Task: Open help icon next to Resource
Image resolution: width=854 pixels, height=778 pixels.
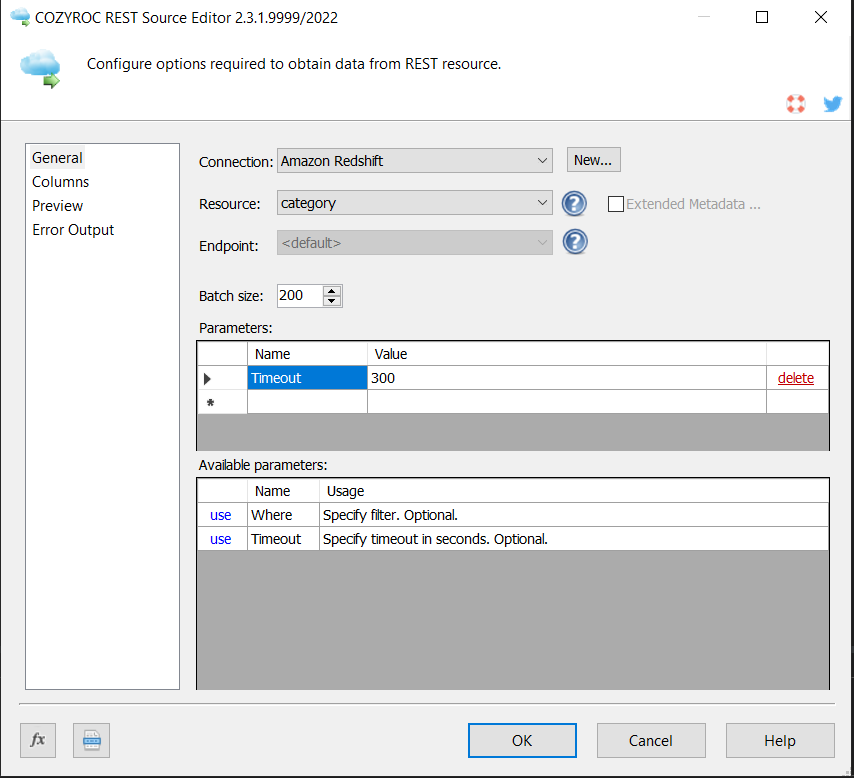Action: [x=574, y=204]
